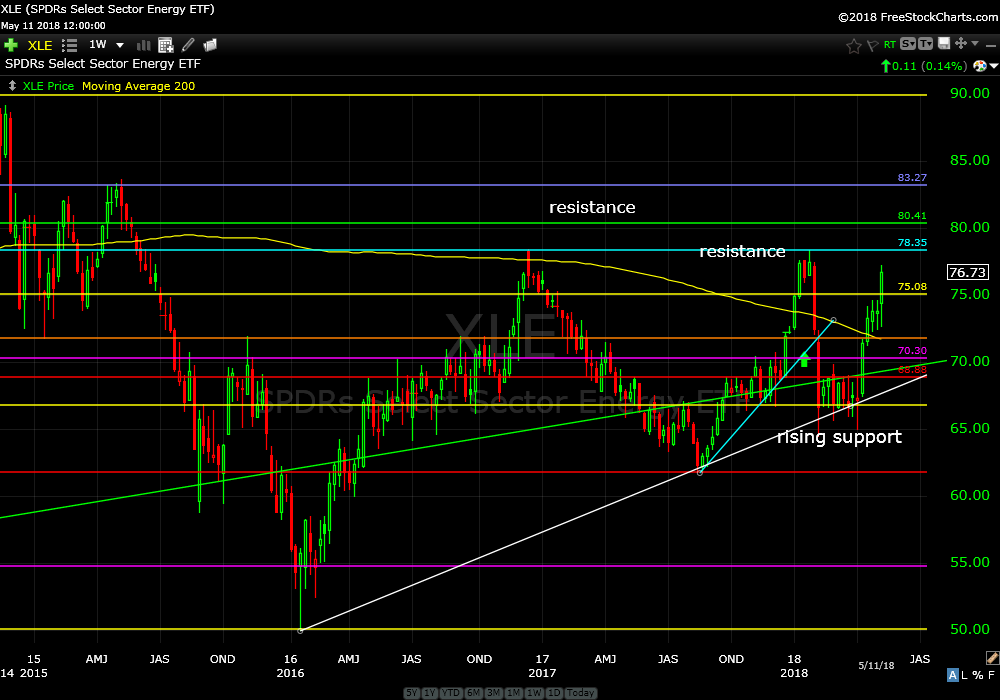Click the Today button
This screenshot has height=700, width=1000.
click(580, 693)
